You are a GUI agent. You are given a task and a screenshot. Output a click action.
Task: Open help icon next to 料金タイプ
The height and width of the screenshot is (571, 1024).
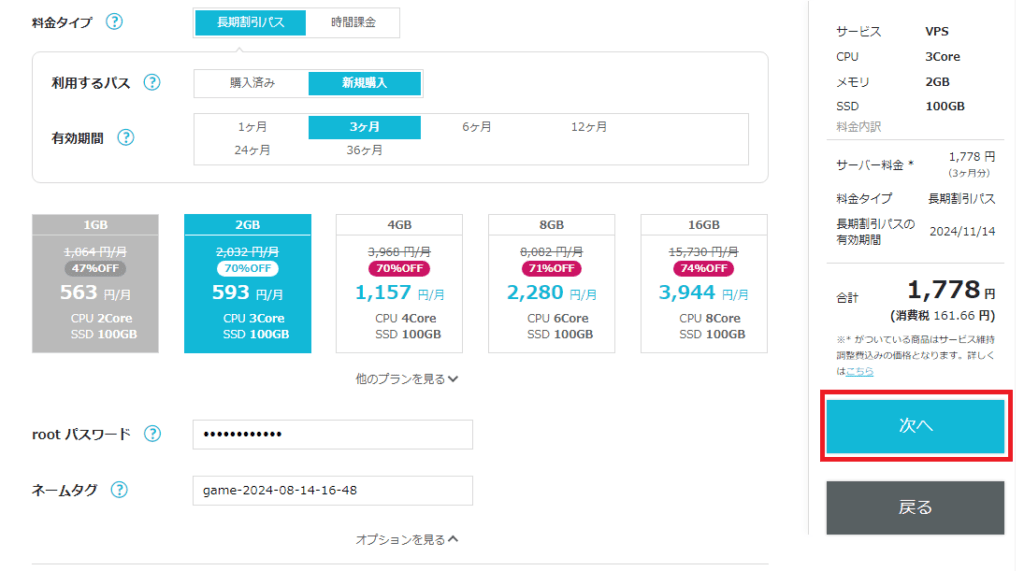[x=114, y=22]
